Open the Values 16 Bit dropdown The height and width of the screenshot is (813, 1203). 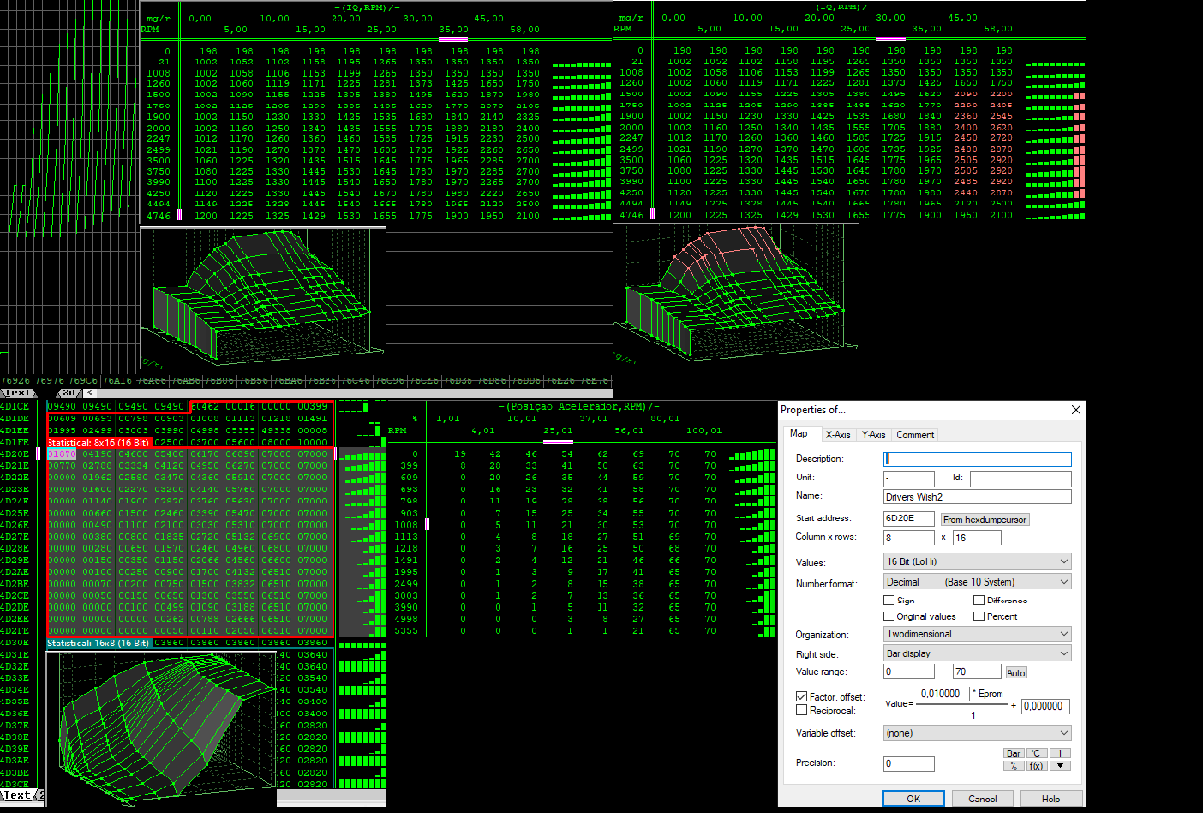coord(977,562)
